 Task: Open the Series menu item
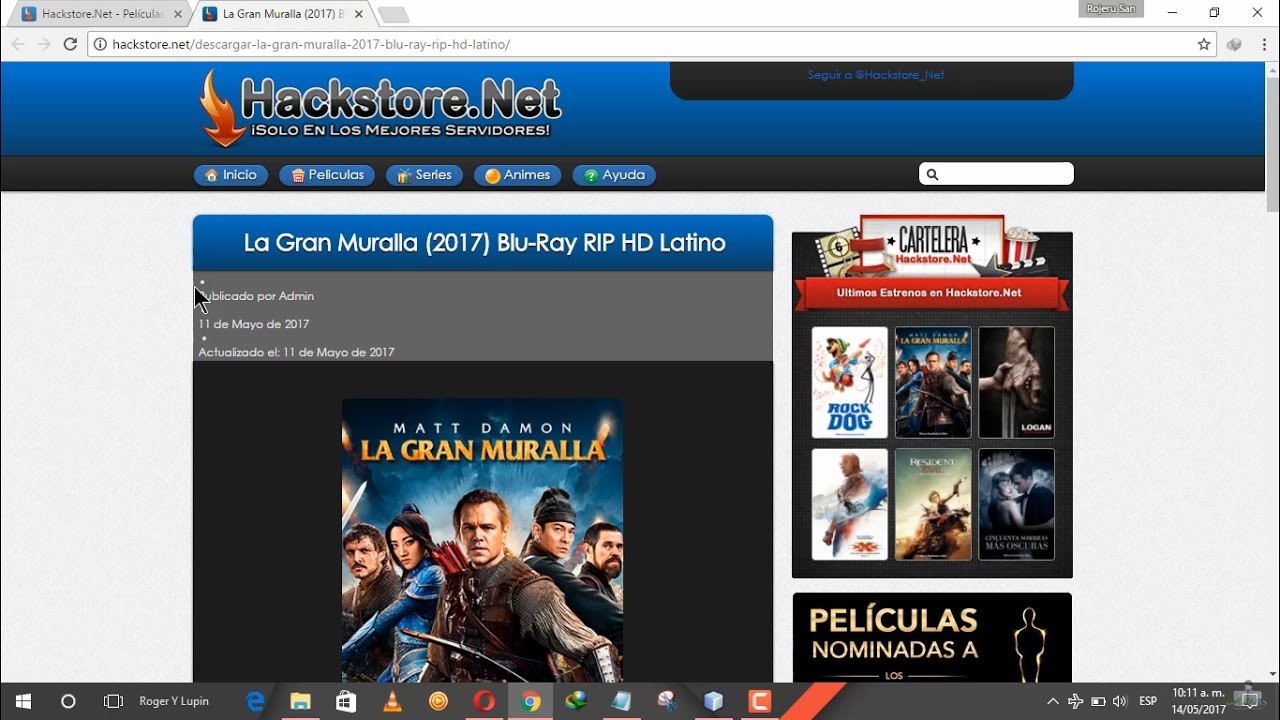(424, 175)
